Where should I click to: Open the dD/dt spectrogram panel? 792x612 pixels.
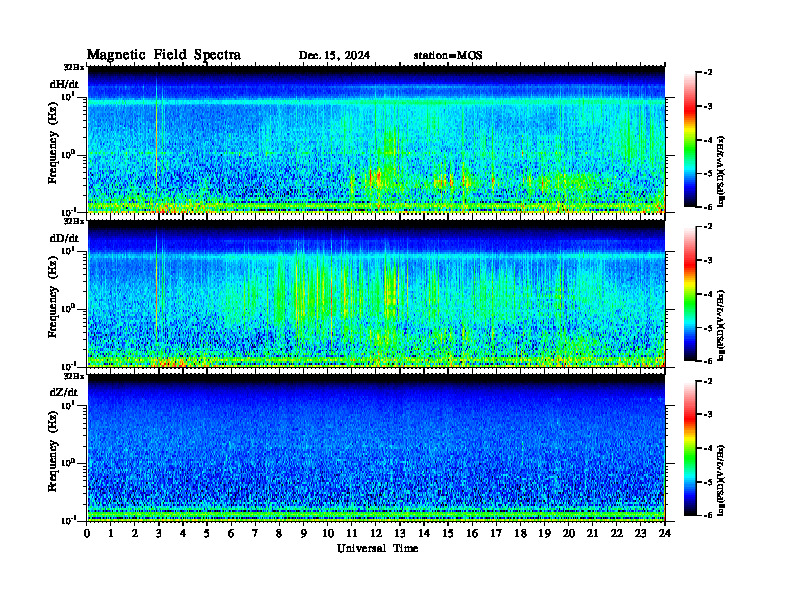pos(376,294)
